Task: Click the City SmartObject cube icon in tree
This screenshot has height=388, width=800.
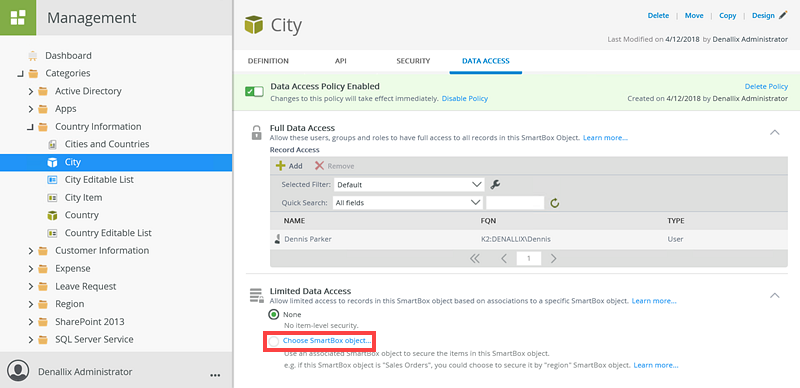Action: point(52,162)
